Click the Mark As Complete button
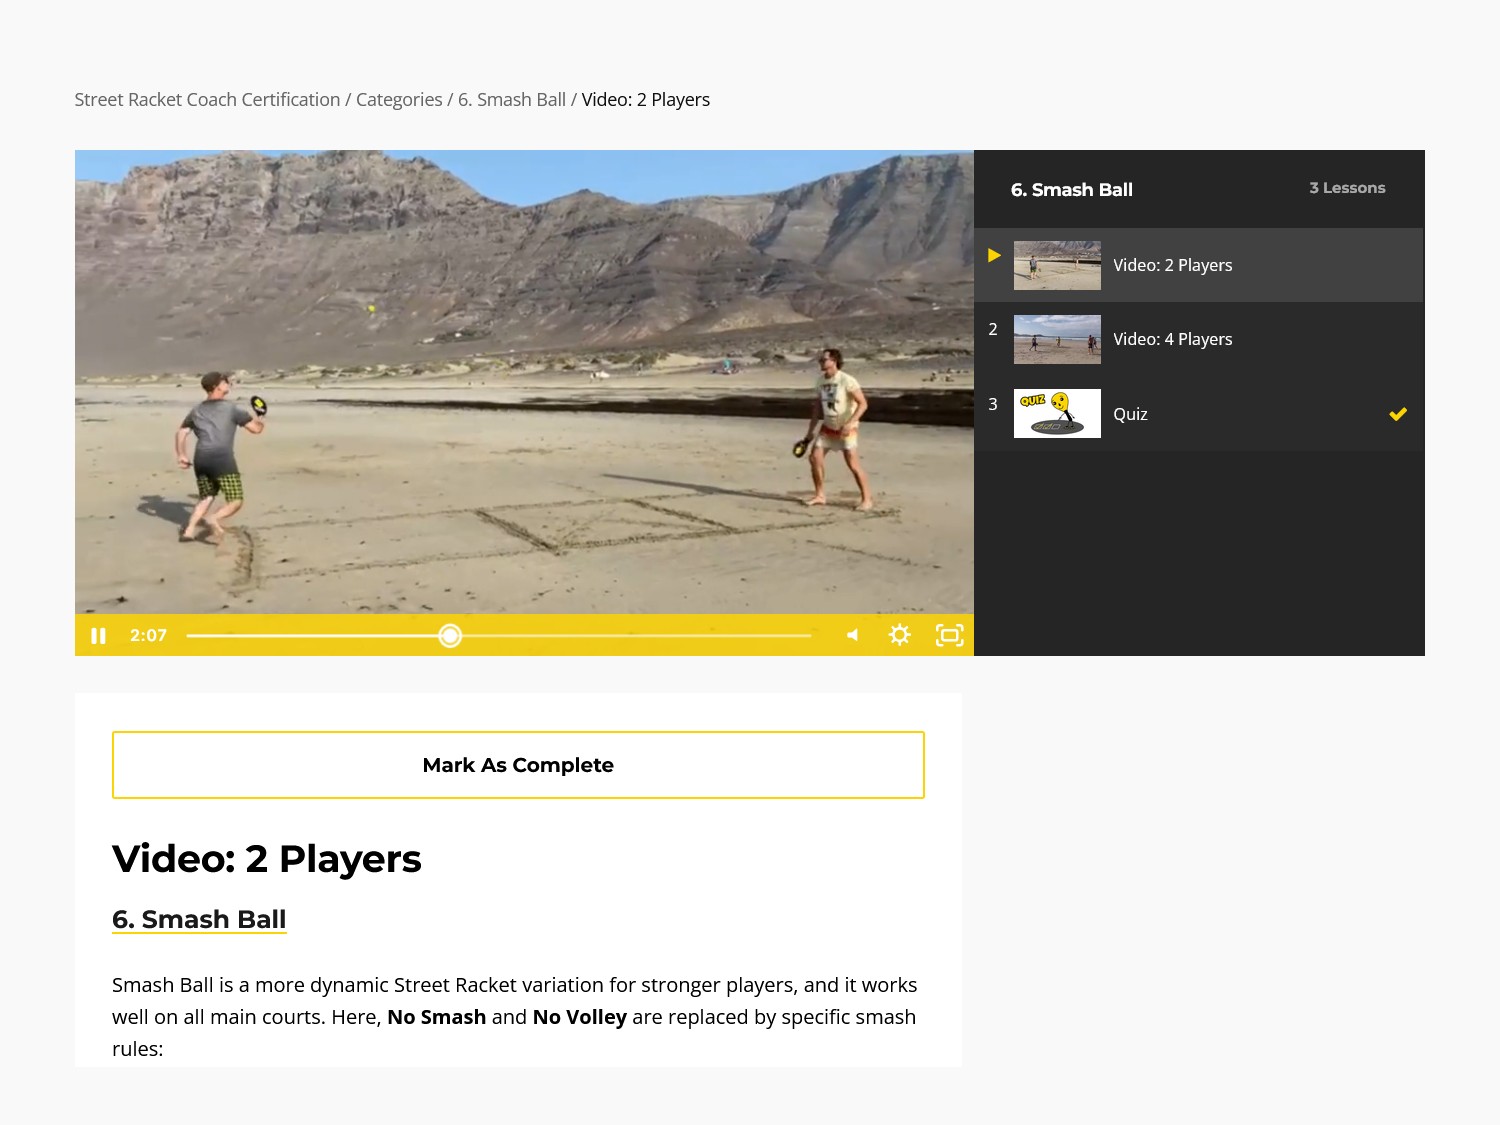The height and width of the screenshot is (1125, 1500). coord(518,765)
